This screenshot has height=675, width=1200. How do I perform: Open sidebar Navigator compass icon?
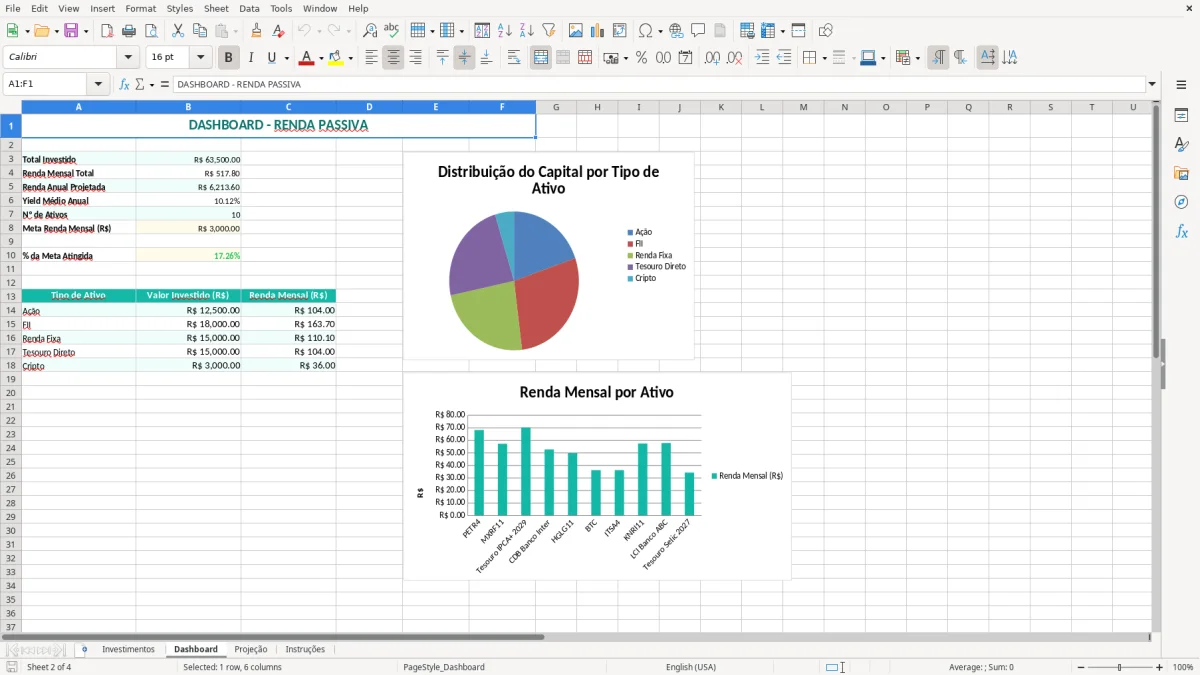pyautogui.click(x=1181, y=202)
